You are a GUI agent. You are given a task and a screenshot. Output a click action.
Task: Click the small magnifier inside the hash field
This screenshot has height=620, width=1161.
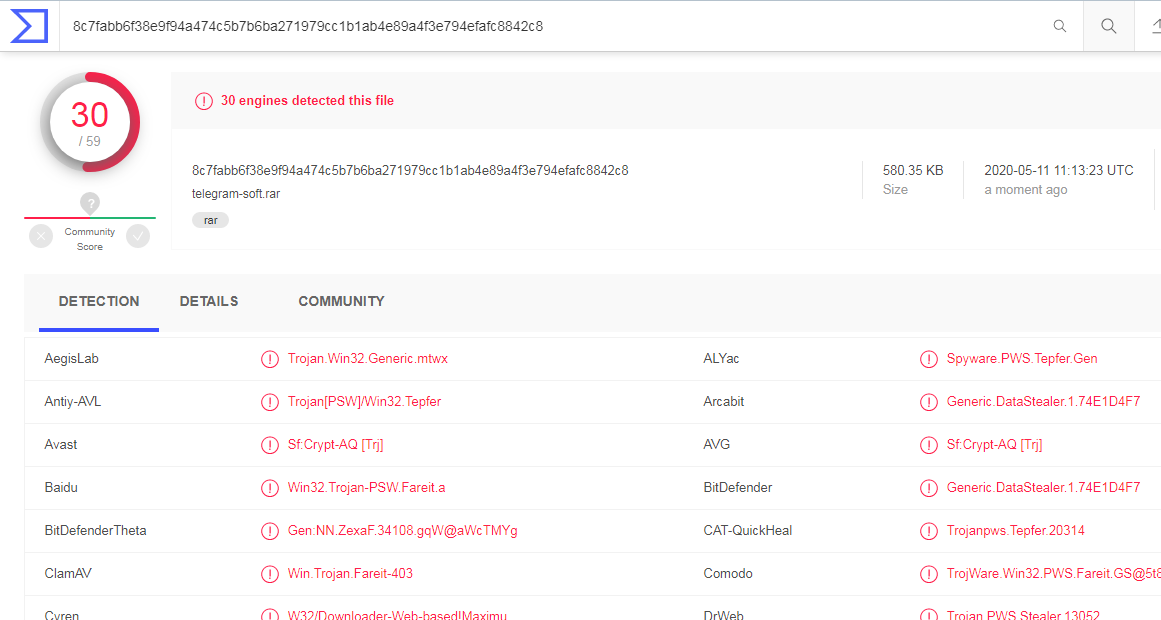pyautogui.click(x=1060, y=27)
